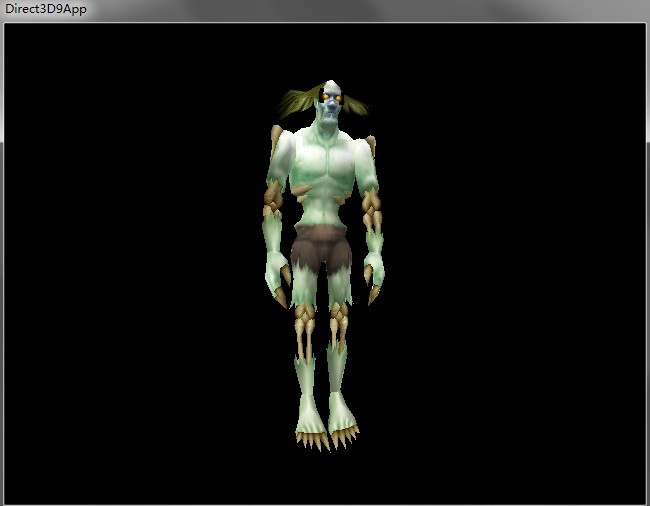
Task: Click the rendered undead character model
Action: 323,265
